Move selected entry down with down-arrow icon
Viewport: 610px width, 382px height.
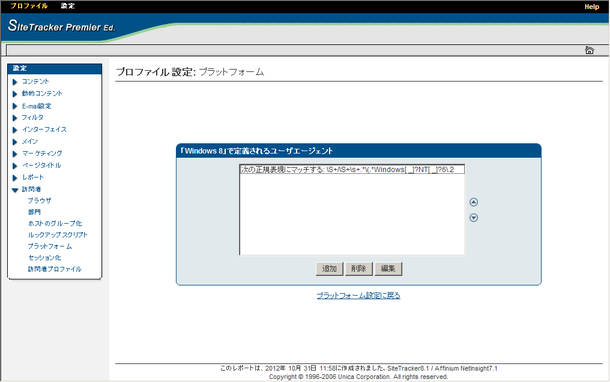473,218
